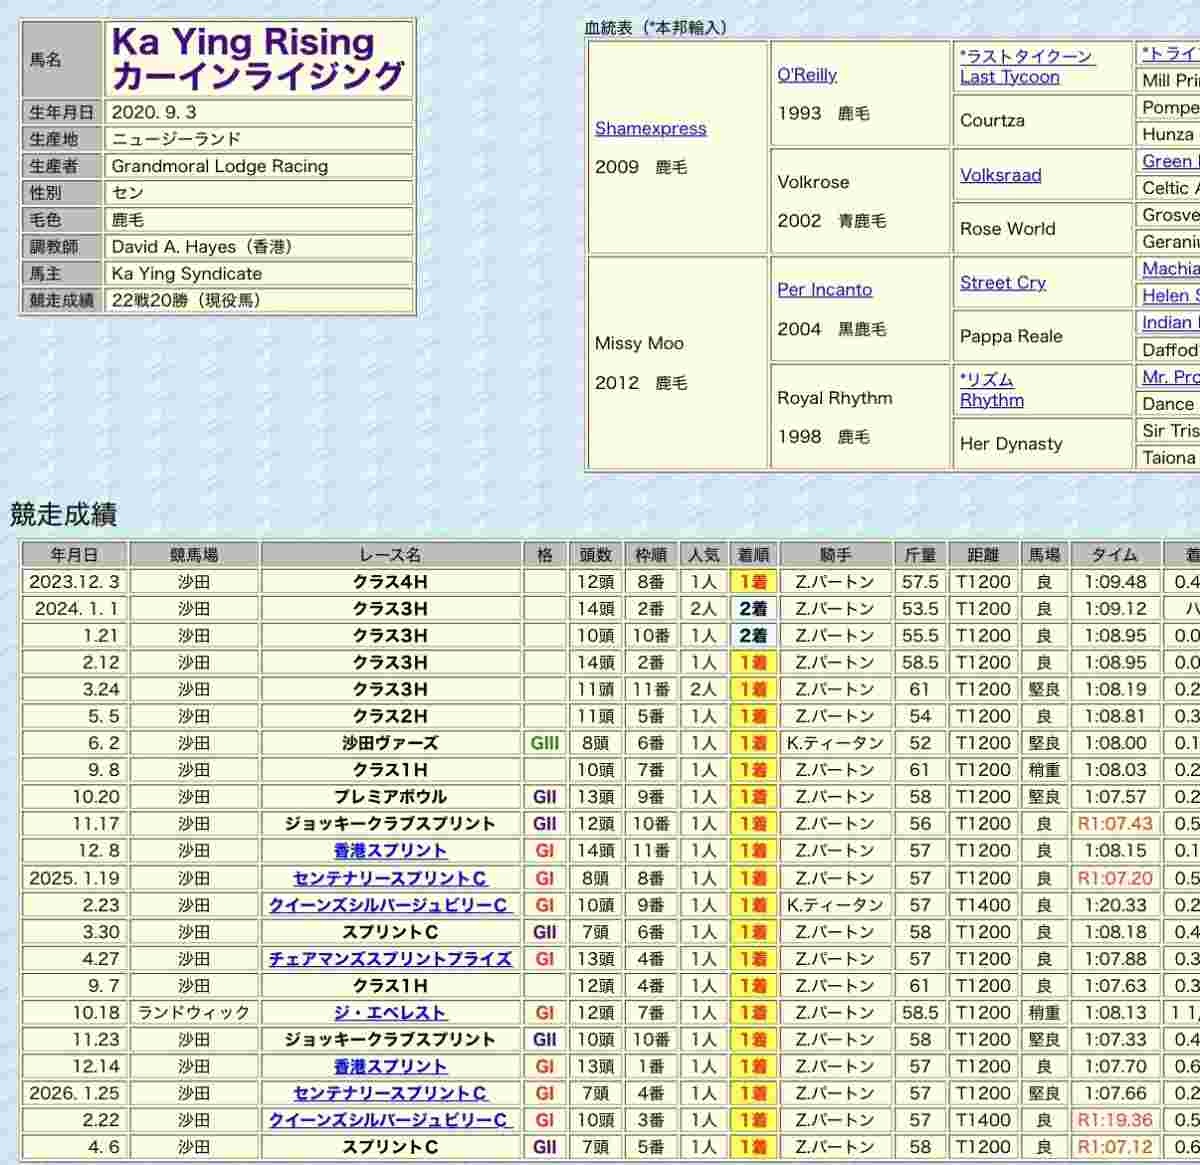Open the O'Reilly pedigree link

807,75
